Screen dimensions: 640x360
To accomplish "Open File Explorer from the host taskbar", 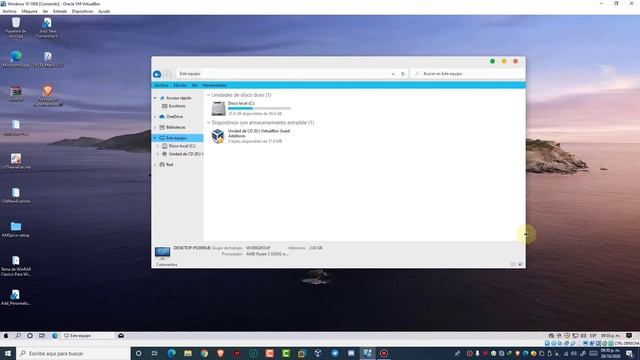I will (188, 353).
